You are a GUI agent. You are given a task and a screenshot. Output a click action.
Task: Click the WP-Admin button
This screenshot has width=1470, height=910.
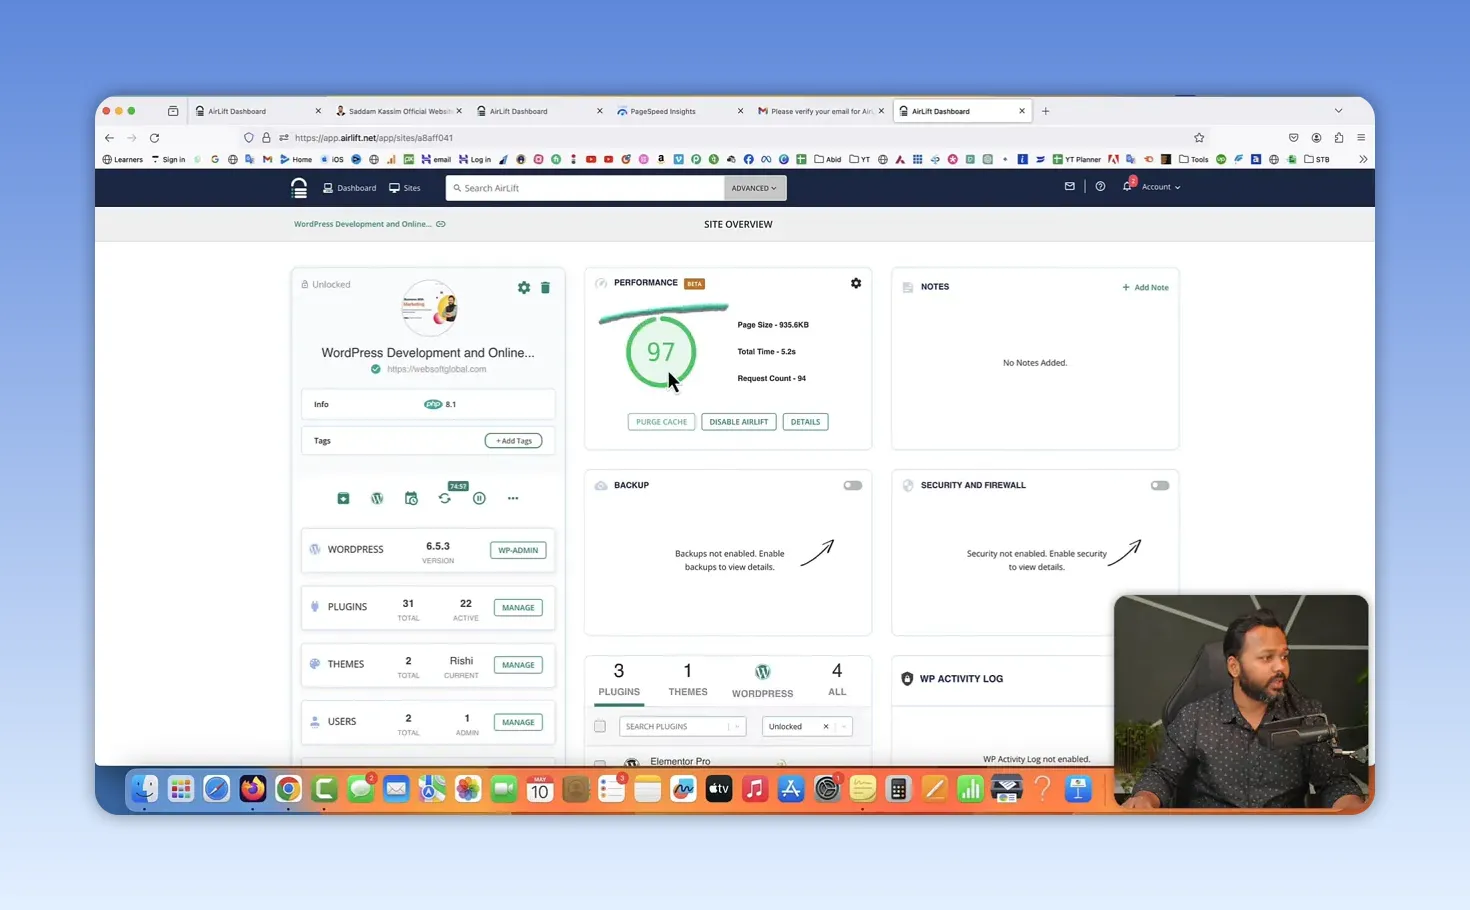(518, 550)
